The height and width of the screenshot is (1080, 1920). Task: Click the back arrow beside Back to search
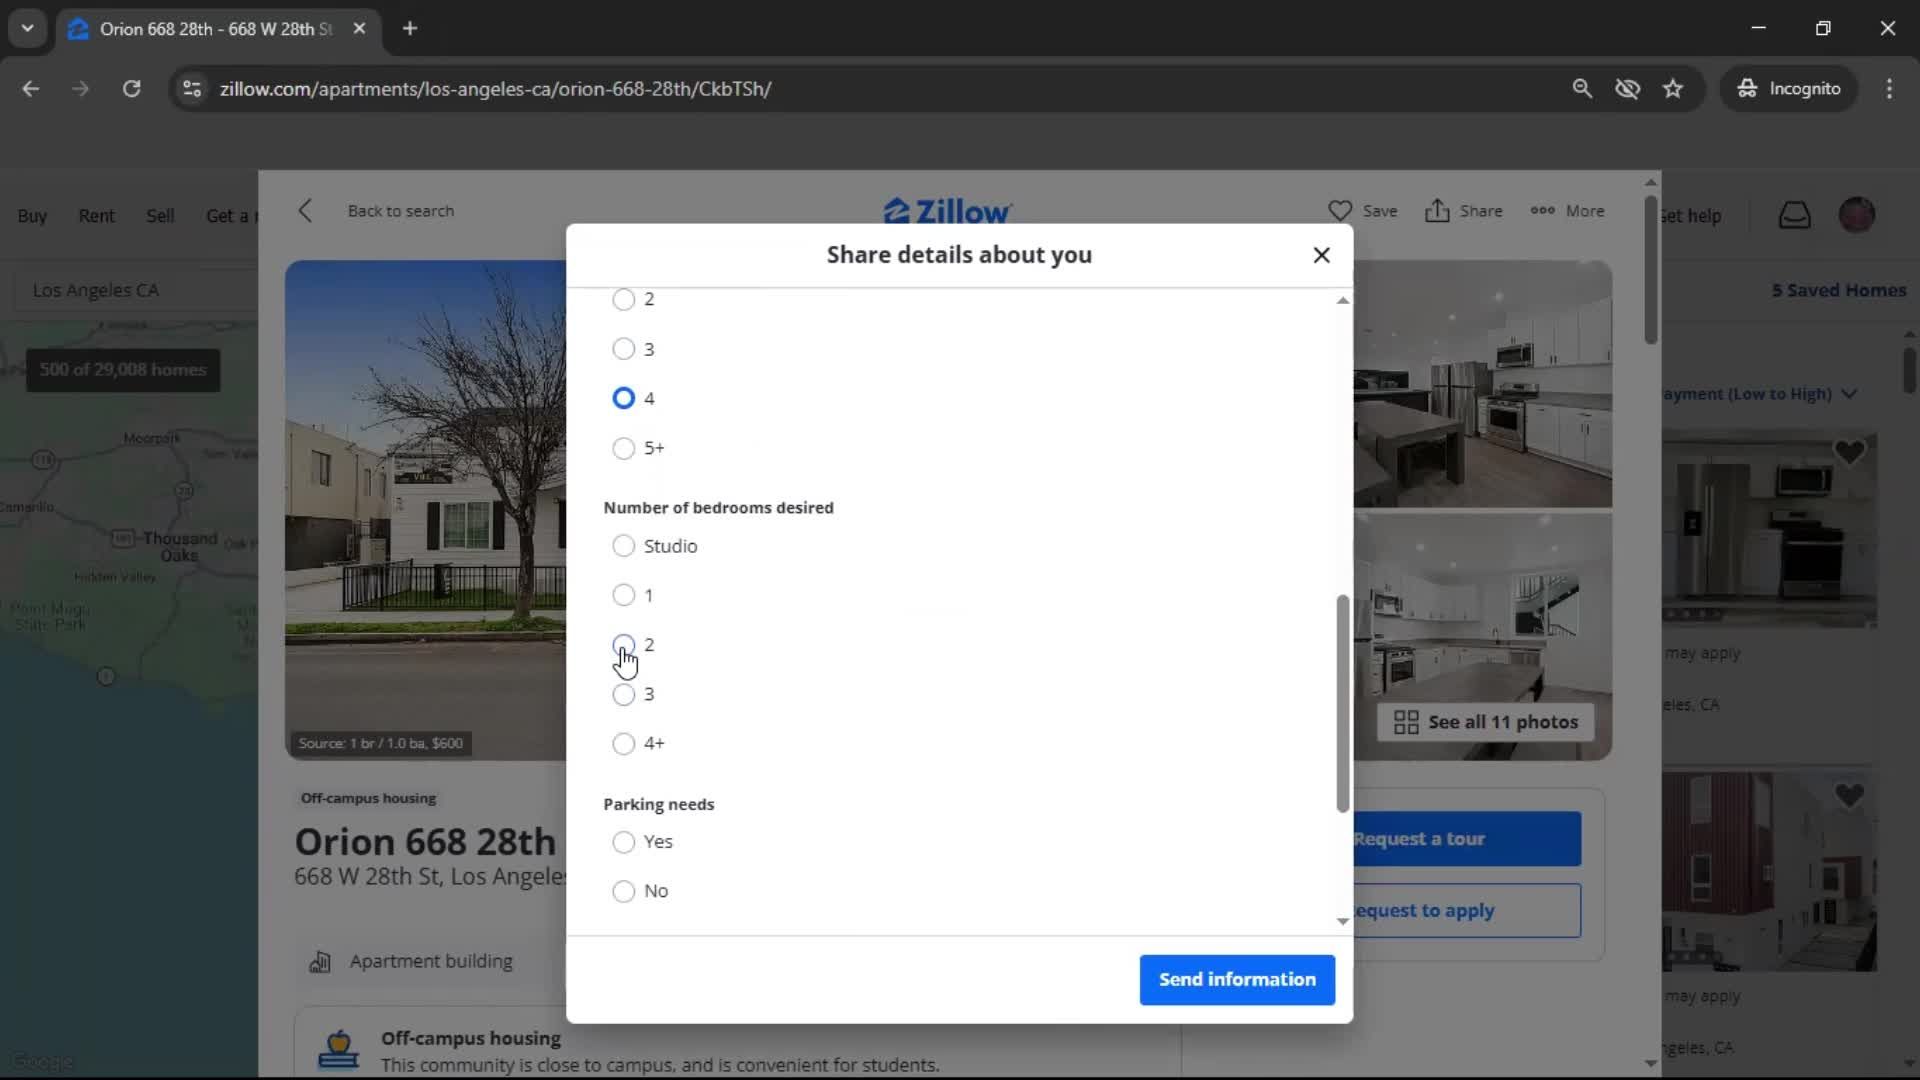[x=306, y=211]
